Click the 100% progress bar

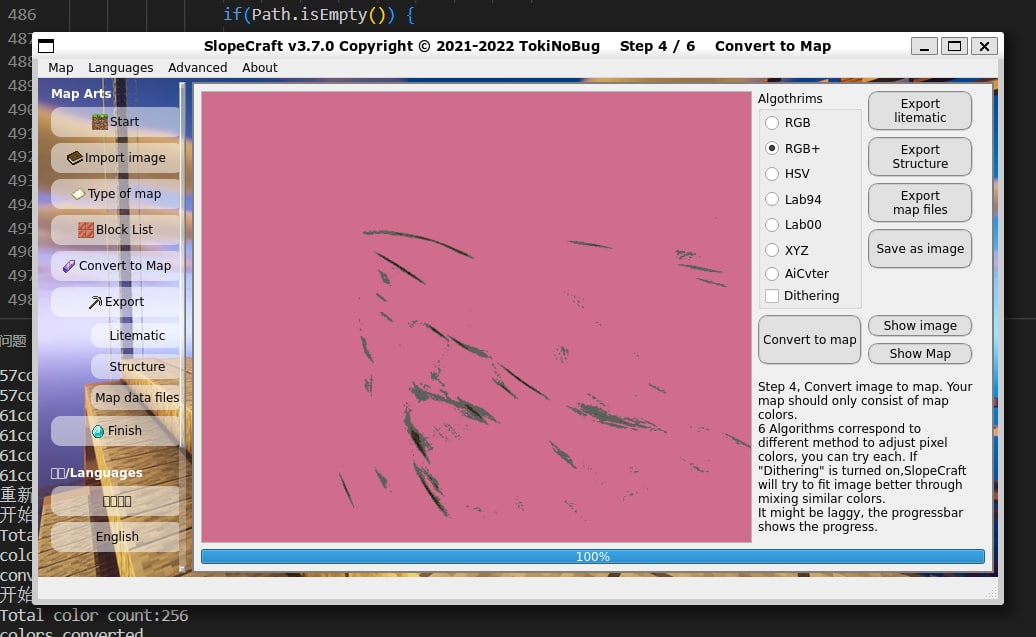(x=592, y=556)
